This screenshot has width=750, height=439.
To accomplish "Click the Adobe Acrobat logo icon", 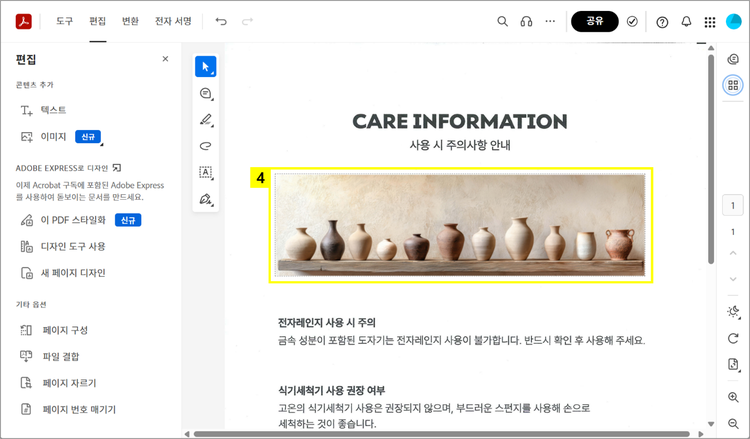I will (x=23, y=22).
